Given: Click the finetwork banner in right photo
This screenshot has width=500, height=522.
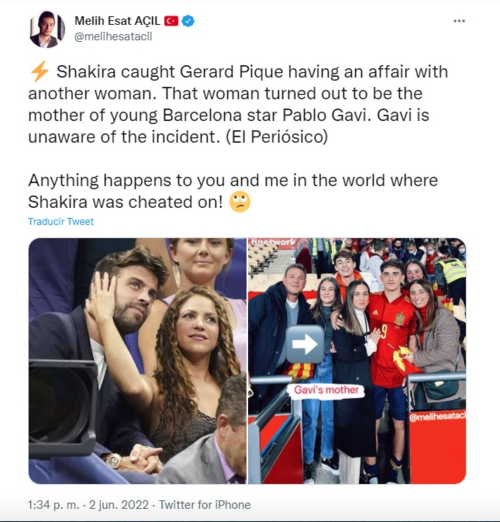Looking at the screenshot, I should coord(273,242).
